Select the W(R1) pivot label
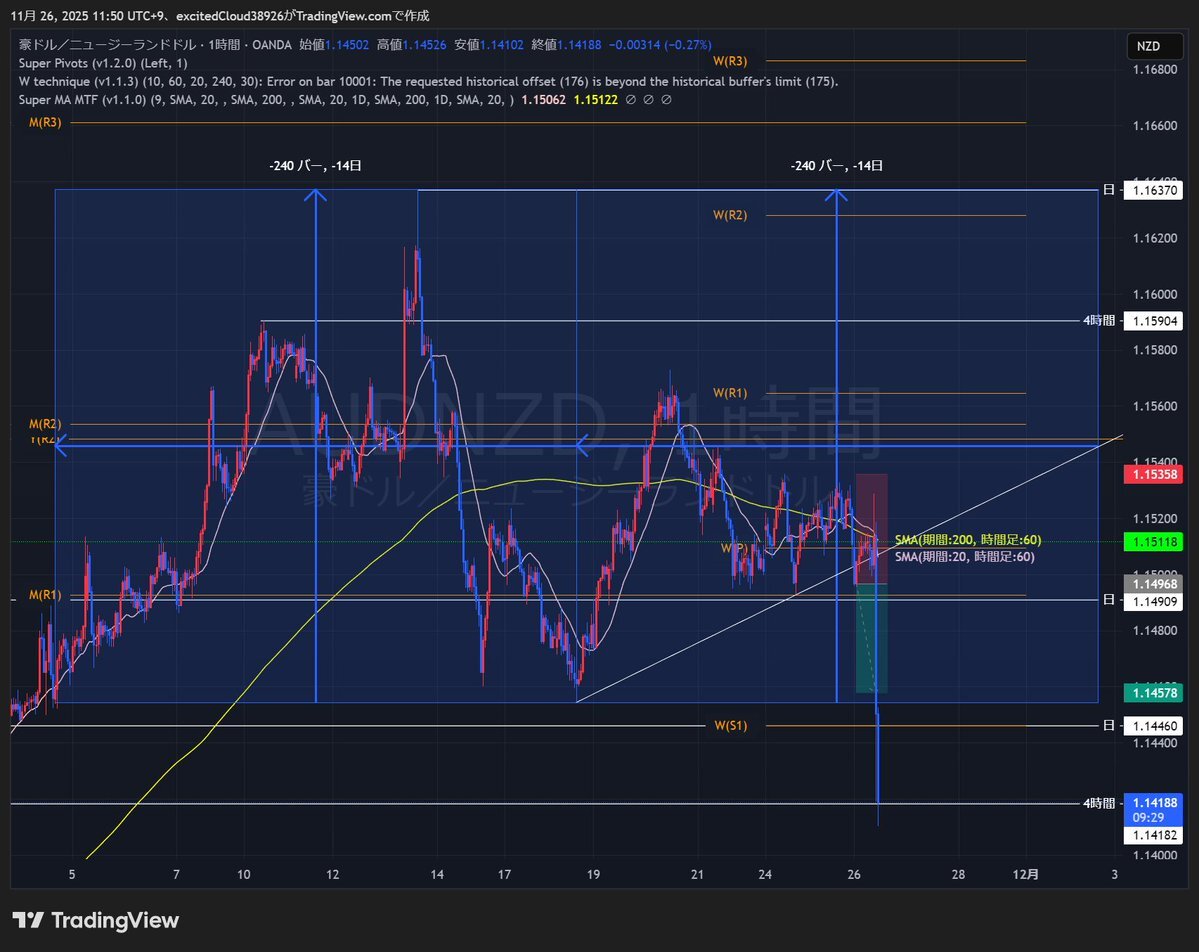Image resolution: width=1199 pixels, height=952 pixels. coord(730,393)
